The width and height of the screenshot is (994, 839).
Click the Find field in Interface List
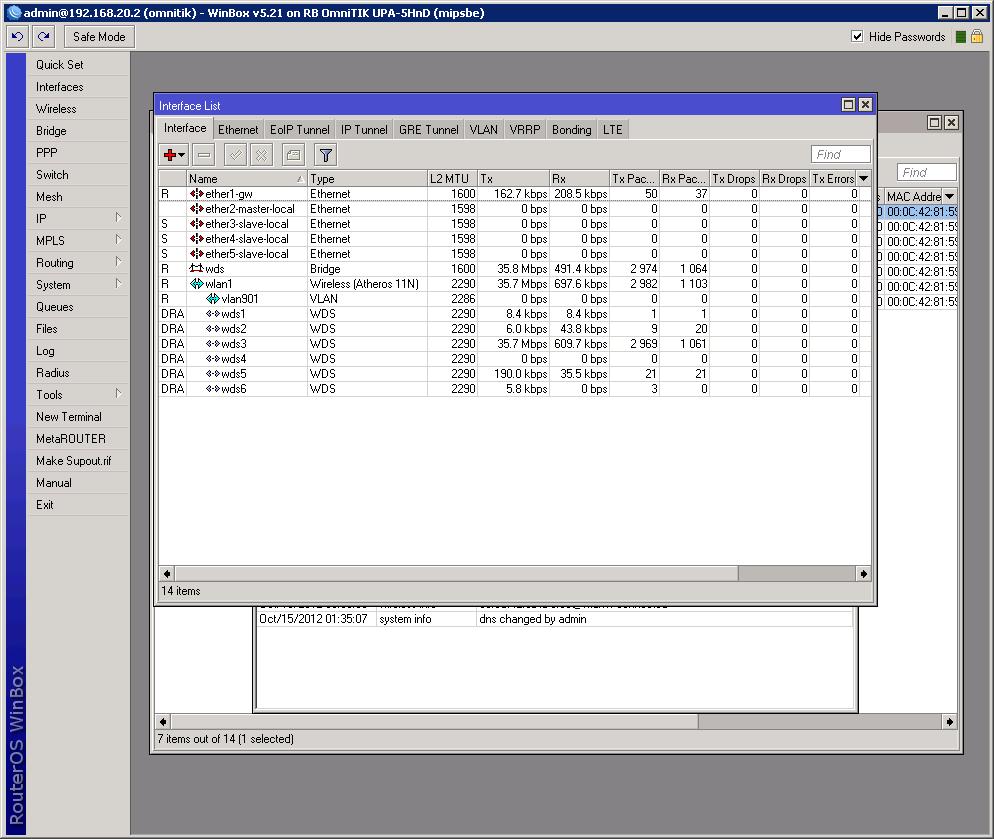coord(840,155)
